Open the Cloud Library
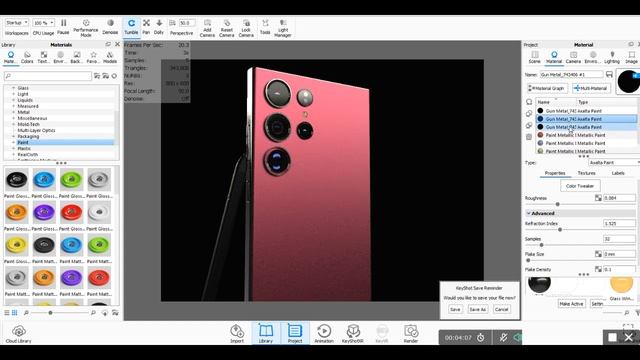 [x=18, y=334]
